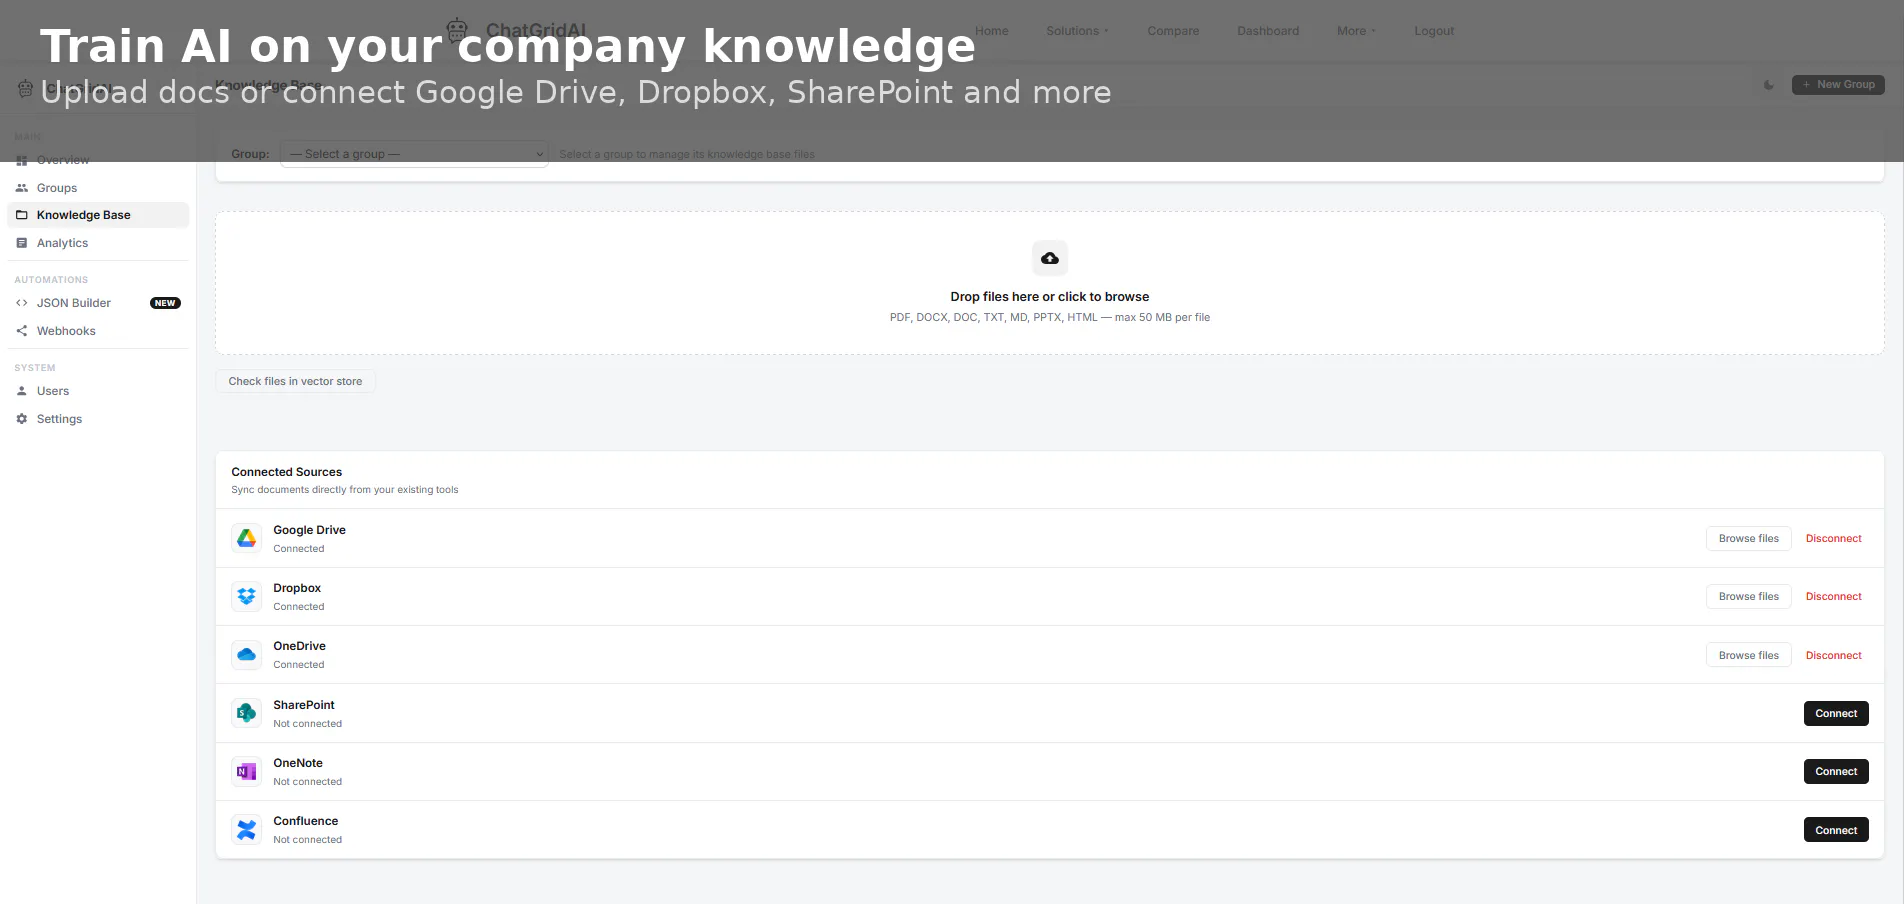This screenshot has height=904, width=1904.
Task: Click the OneNote logo icon
Action: click(247, 772)
